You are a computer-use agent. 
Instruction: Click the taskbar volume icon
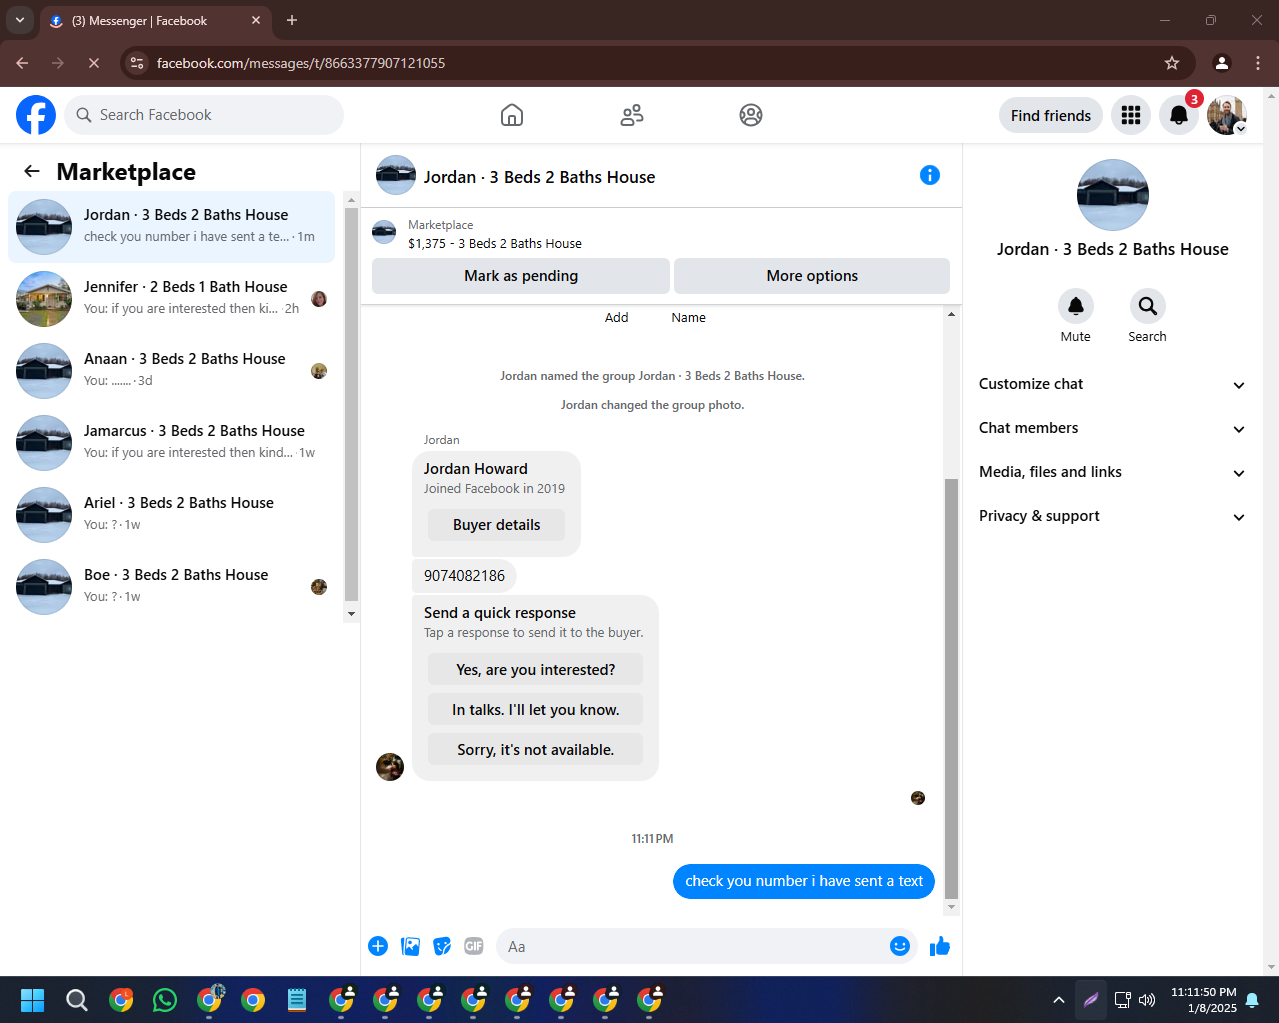point(1147,999)
